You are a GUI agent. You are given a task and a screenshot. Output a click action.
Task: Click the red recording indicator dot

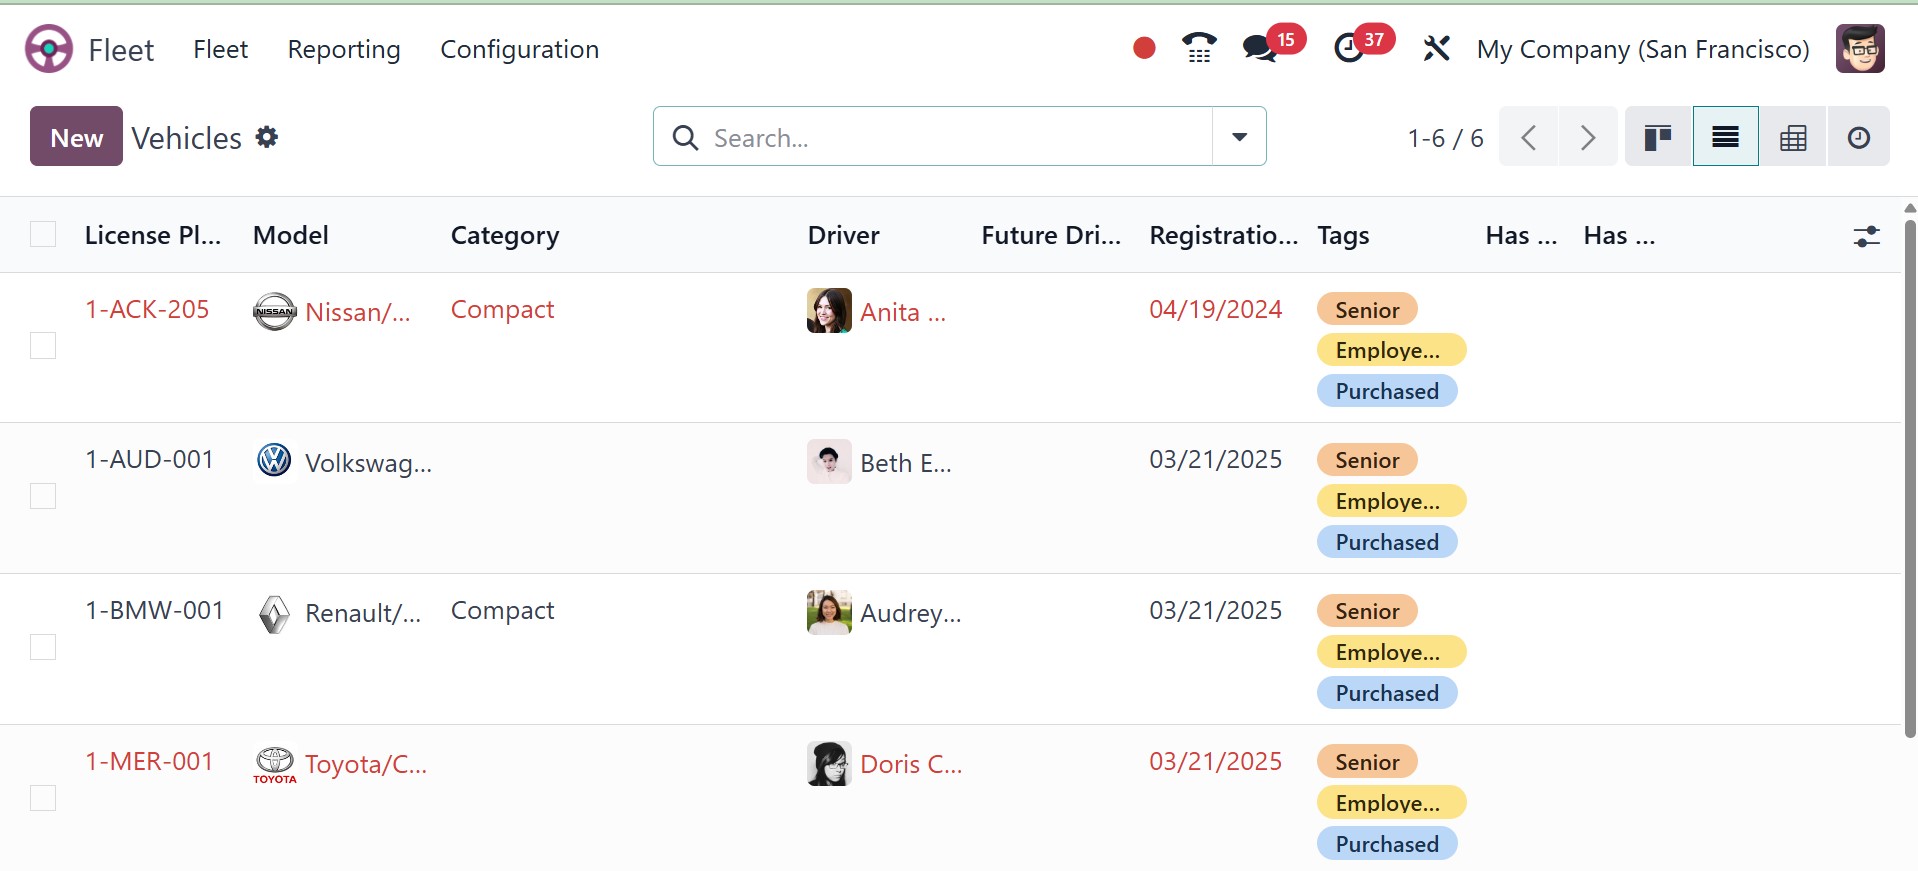[x=1144, y=48]
